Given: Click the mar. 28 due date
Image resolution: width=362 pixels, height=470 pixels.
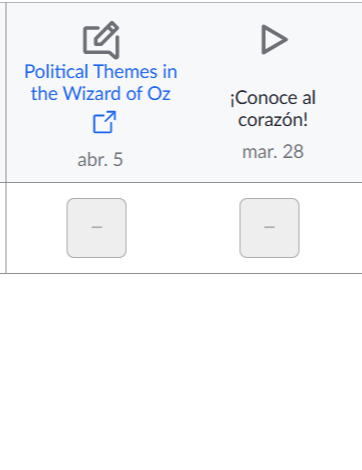Looking at the screenshot, I should pos(273,152).
